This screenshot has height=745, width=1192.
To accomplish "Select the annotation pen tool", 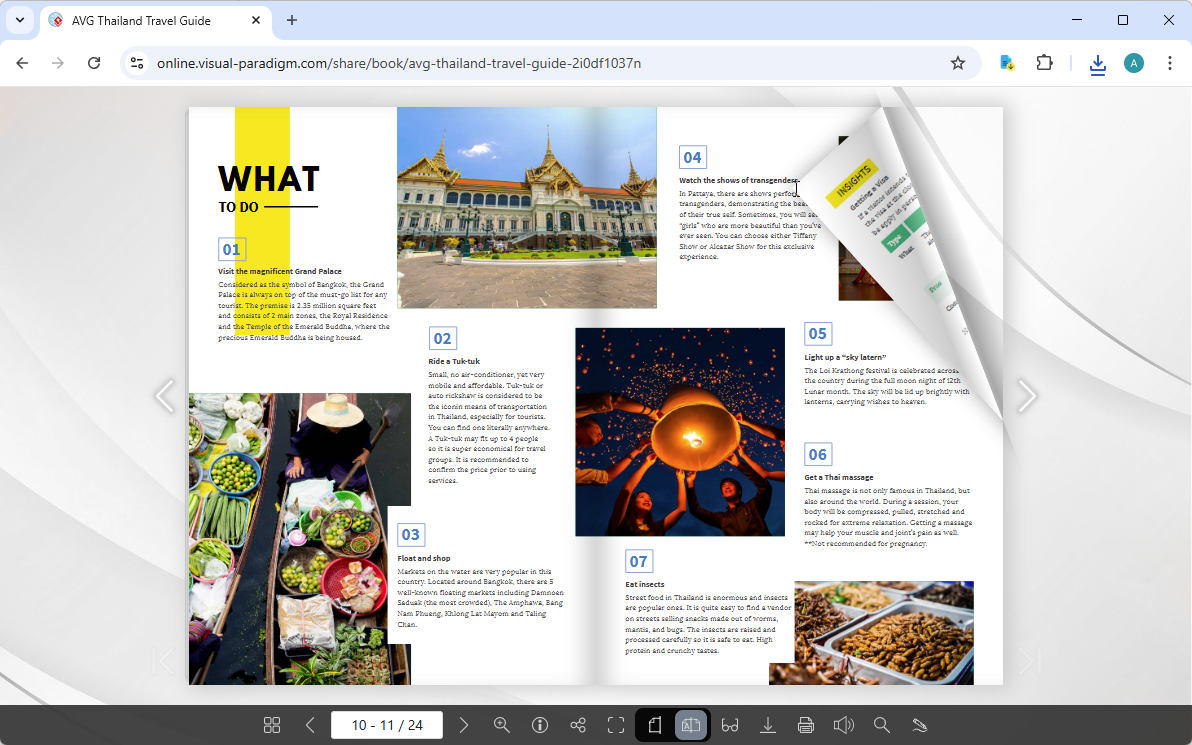I will click(920, 724).
